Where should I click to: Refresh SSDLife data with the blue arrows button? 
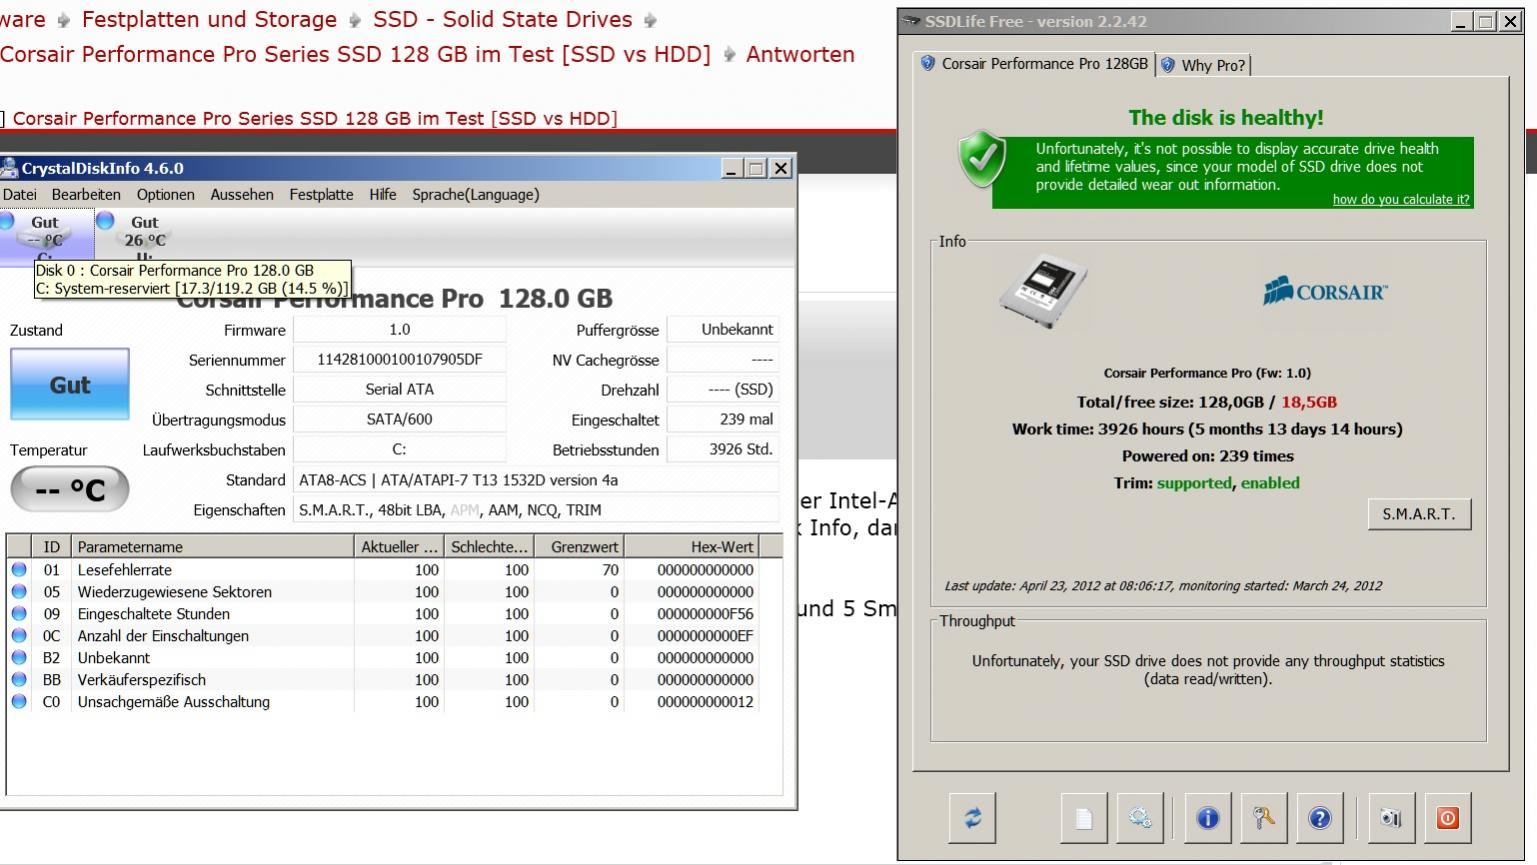[x=972, y=818]
